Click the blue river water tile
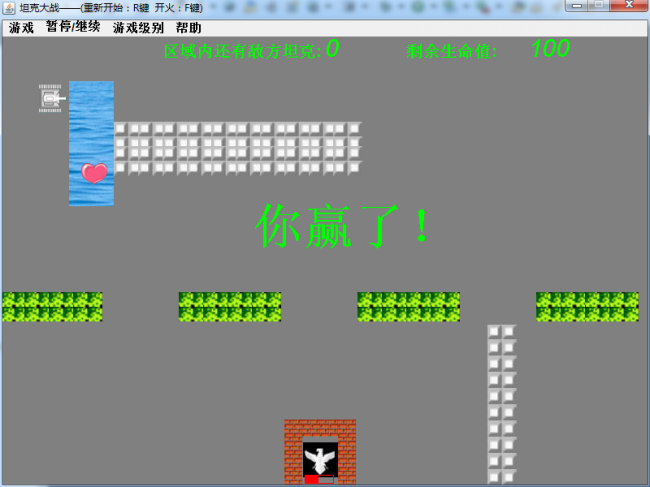Viewport: 650px width, 487px height. [91, 143]
